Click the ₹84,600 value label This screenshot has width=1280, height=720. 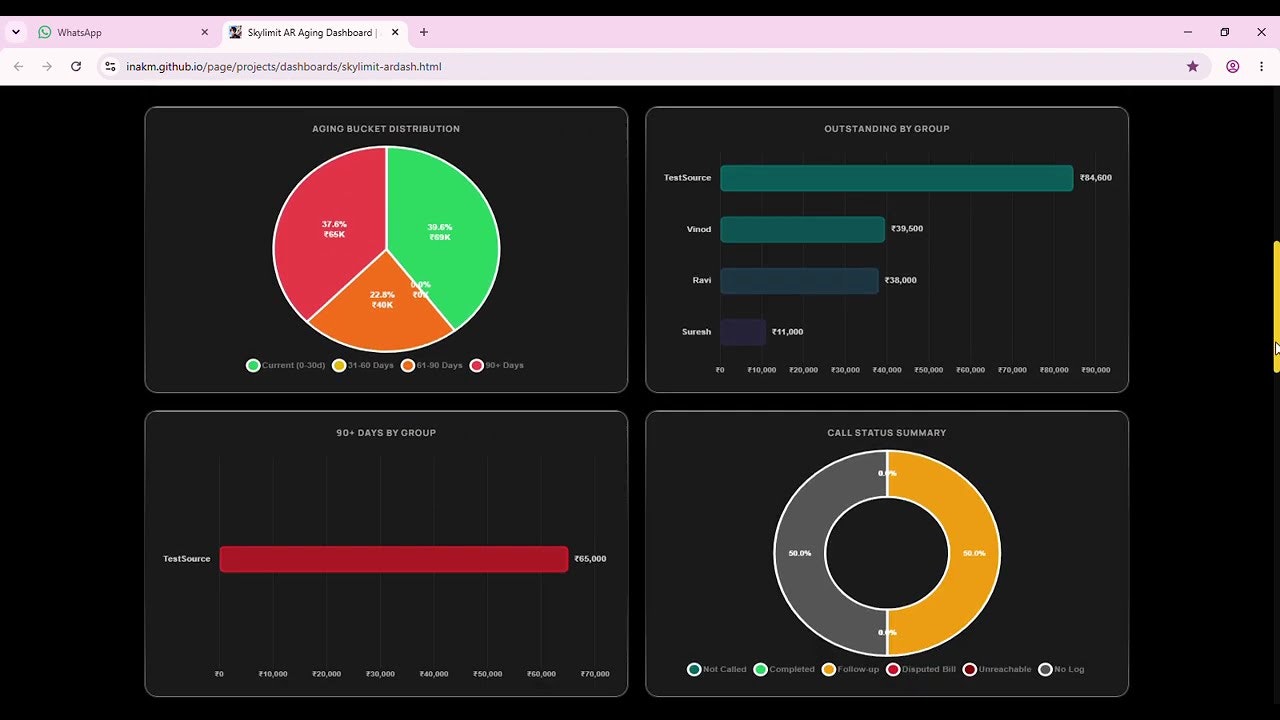coord(1096,178)
